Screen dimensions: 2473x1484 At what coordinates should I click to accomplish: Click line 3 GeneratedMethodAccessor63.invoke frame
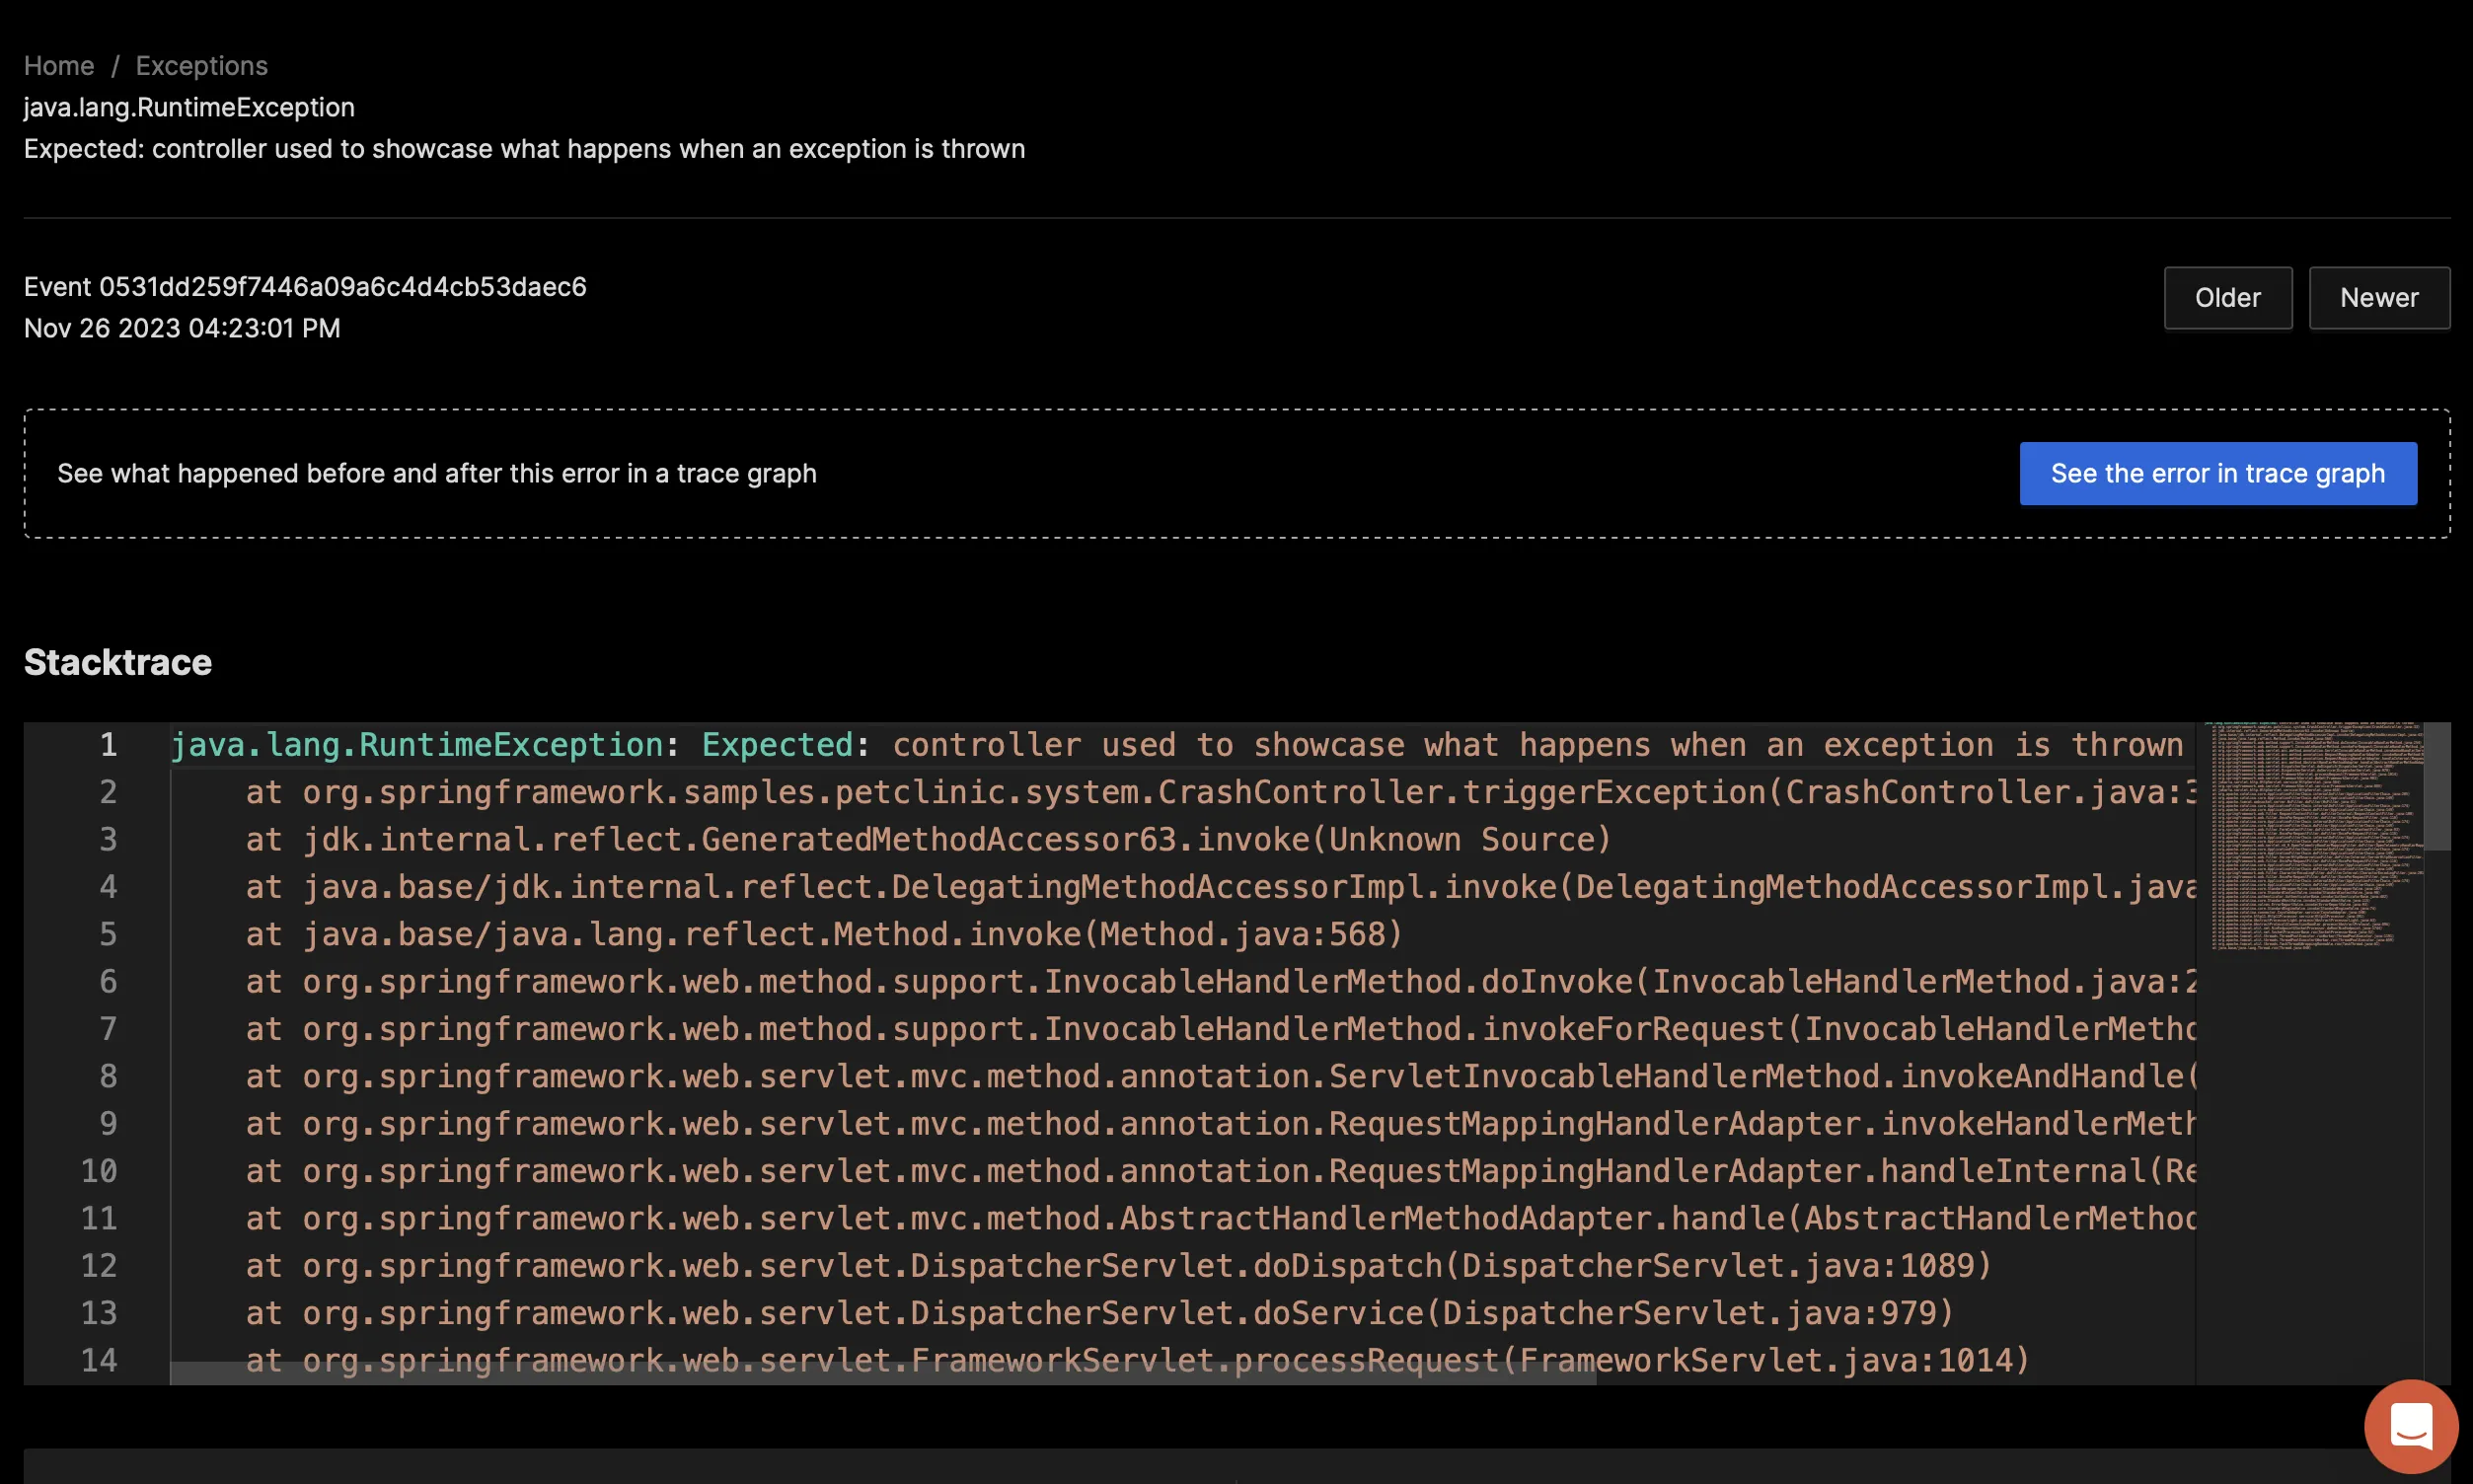[929, 839]
